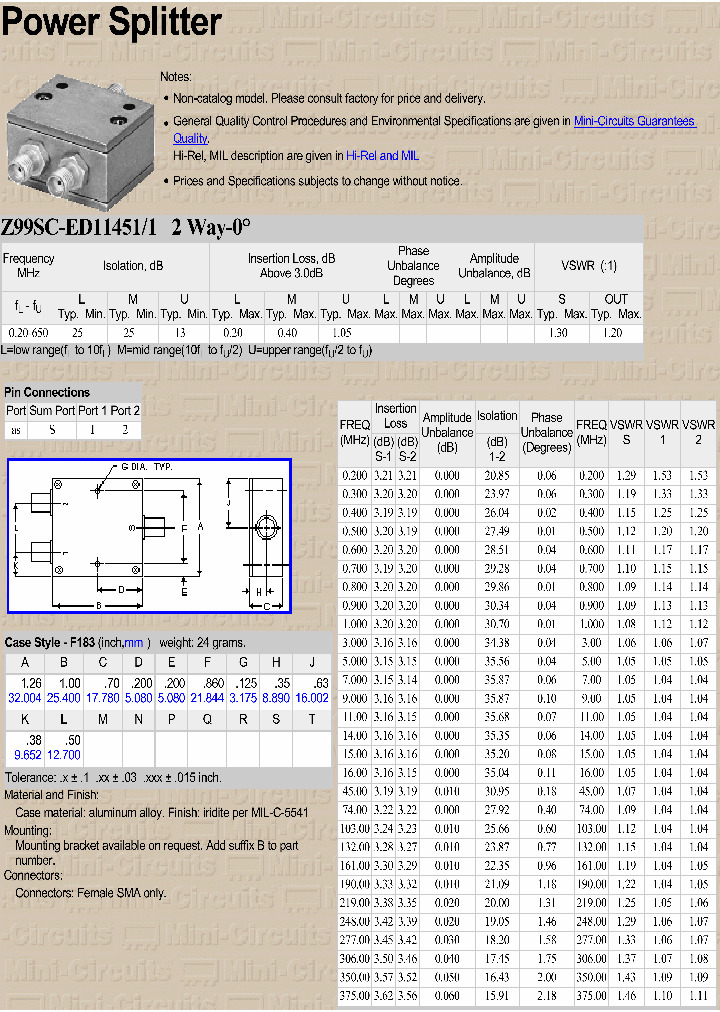Click the 12.700 dimension value under L
The height and width of the screenshot is (1012, 720).
click(x=63, y=755)
